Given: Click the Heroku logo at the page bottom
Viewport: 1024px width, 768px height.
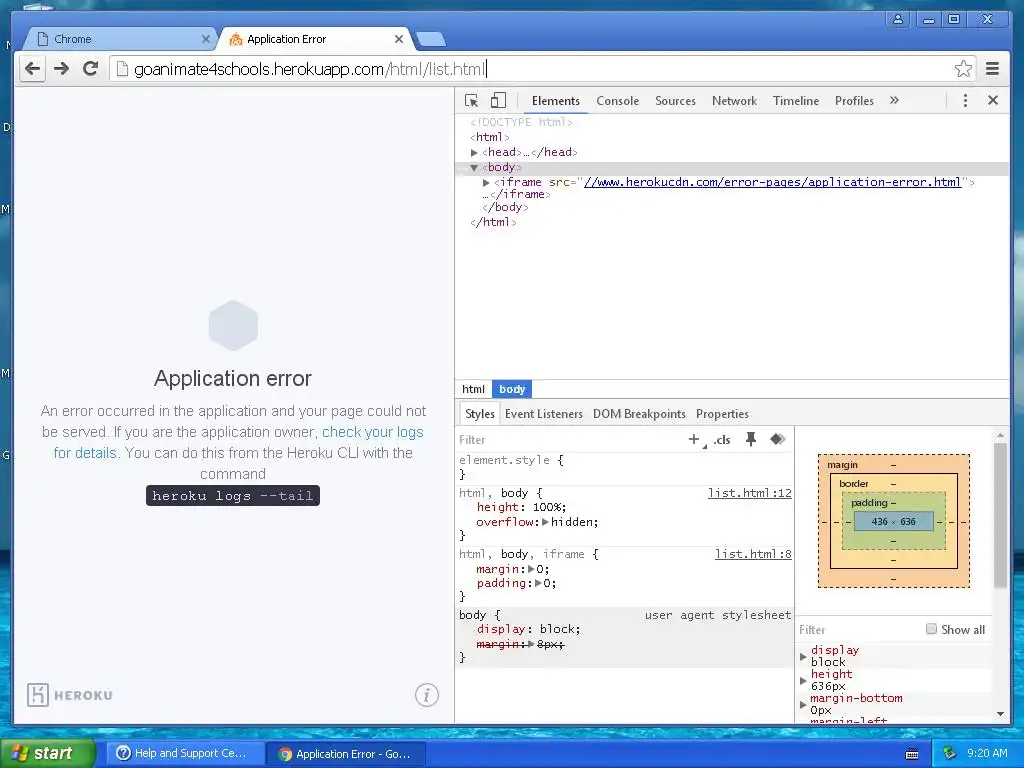Looking at the screenshot, I should pos(70,695).
